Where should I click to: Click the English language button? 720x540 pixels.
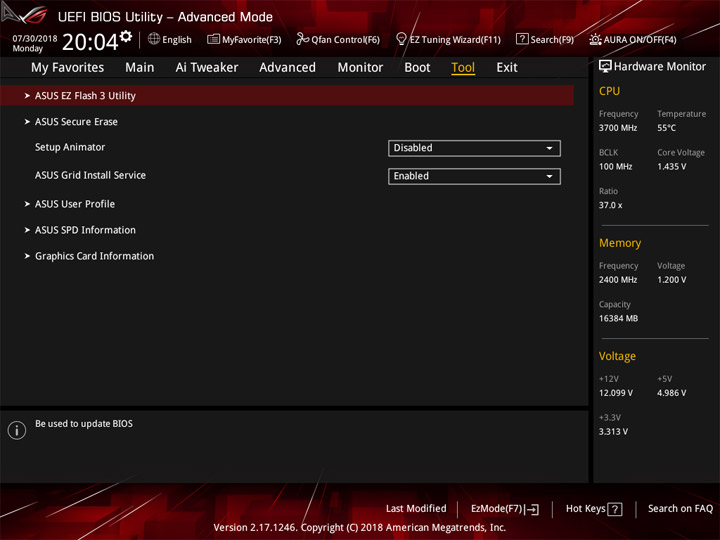point(177,39)
